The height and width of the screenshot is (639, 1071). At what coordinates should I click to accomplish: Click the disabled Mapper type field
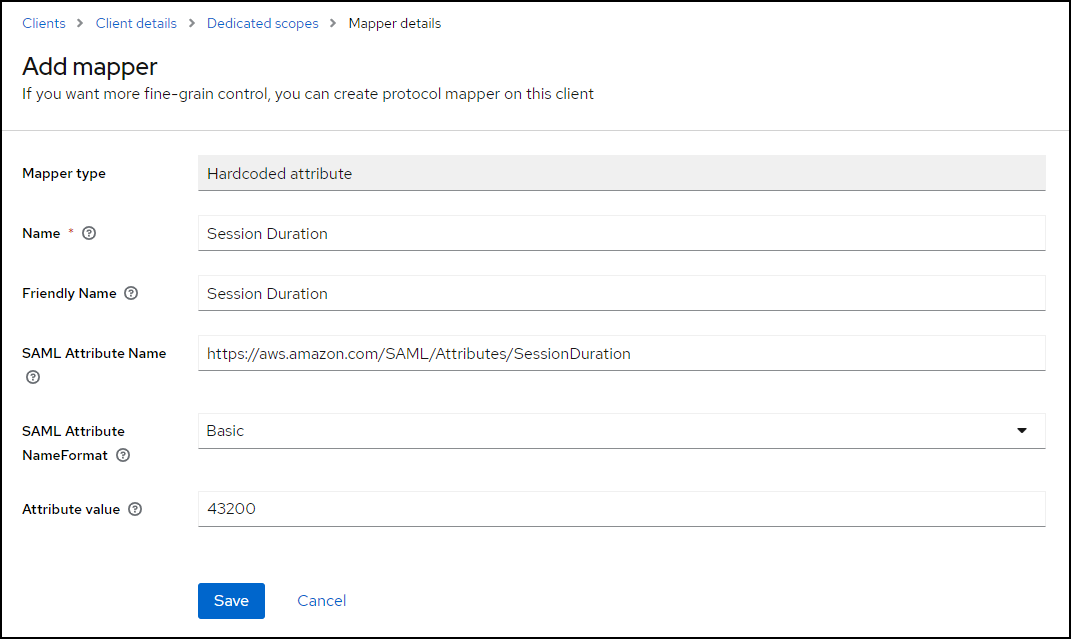621,174
